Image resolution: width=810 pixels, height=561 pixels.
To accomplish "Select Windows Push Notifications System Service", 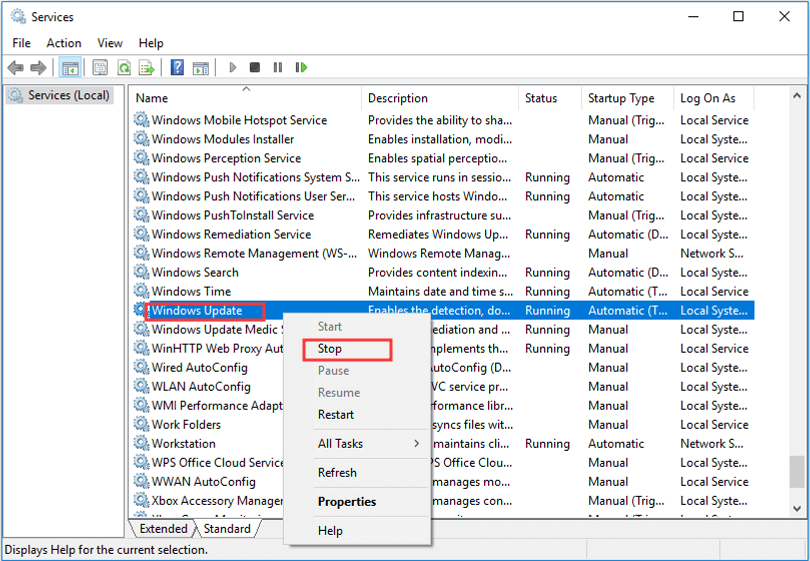I will point(443,177).
